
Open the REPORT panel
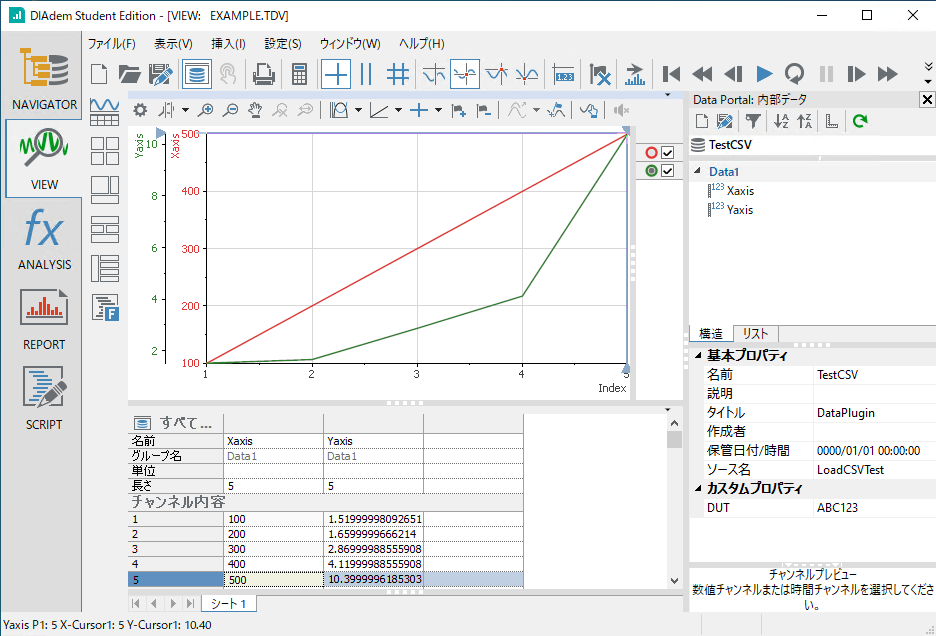44,319
